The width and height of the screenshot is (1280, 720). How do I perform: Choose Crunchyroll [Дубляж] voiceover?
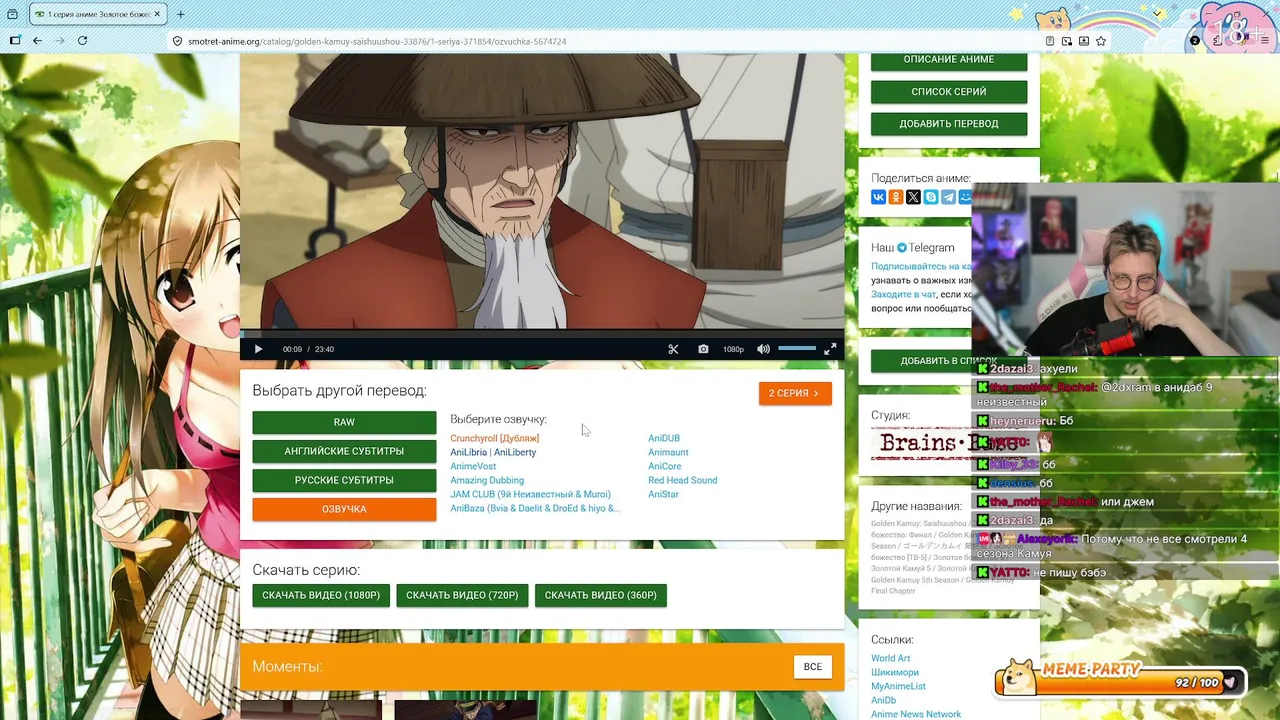(x=494, y=438)
